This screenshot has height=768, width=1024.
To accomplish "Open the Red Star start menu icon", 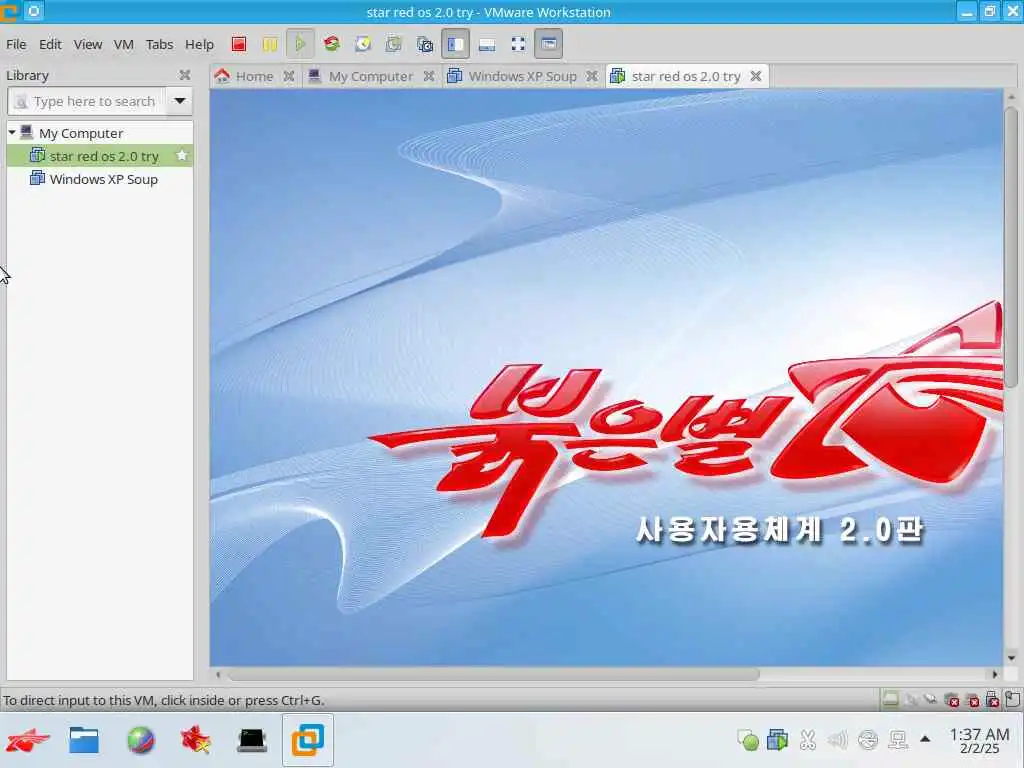I will pyautogui.click(x=28, y=740).
